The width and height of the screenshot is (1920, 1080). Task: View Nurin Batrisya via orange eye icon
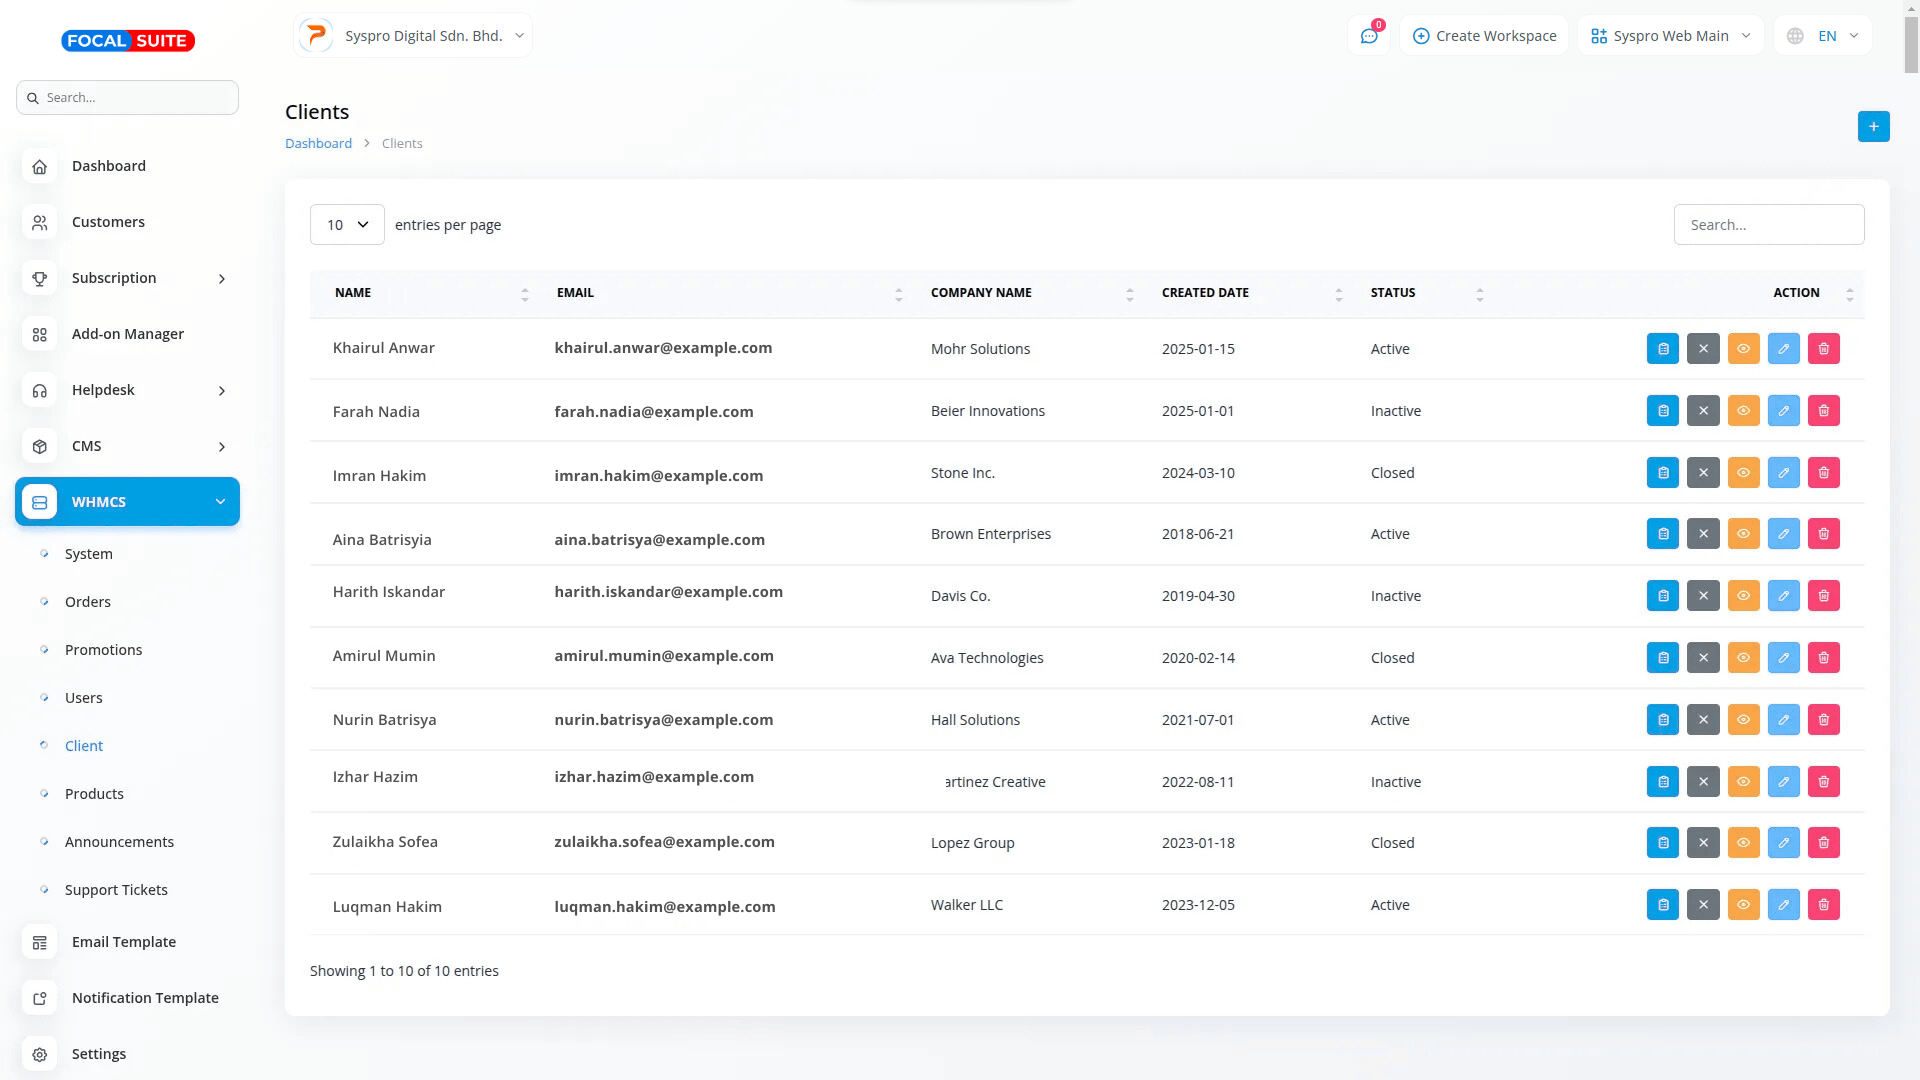coord(1743,720)
